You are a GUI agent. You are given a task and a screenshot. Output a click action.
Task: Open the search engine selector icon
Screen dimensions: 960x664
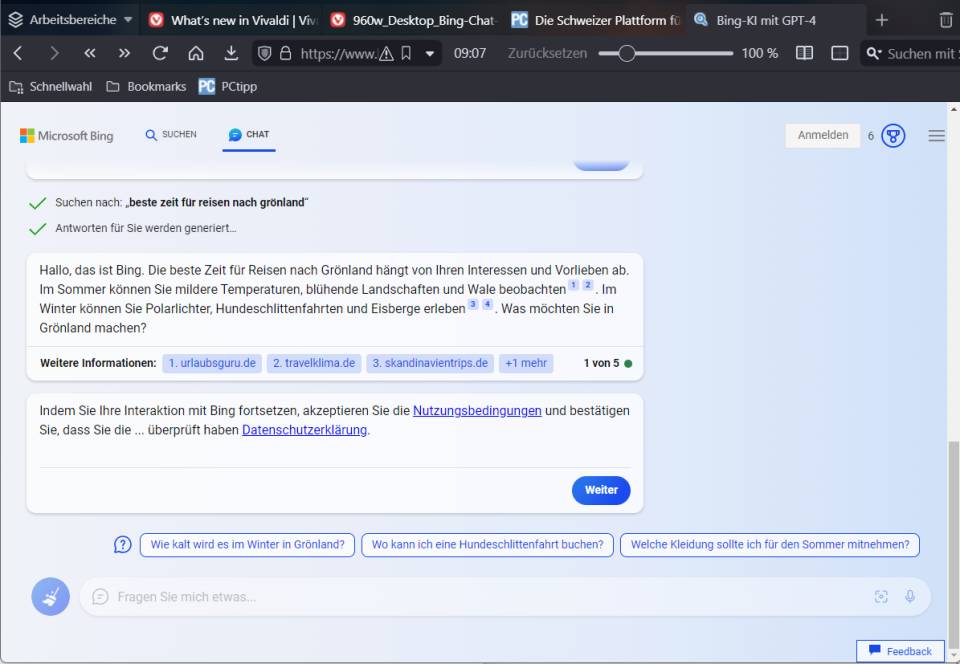click(x=874, y=54)
